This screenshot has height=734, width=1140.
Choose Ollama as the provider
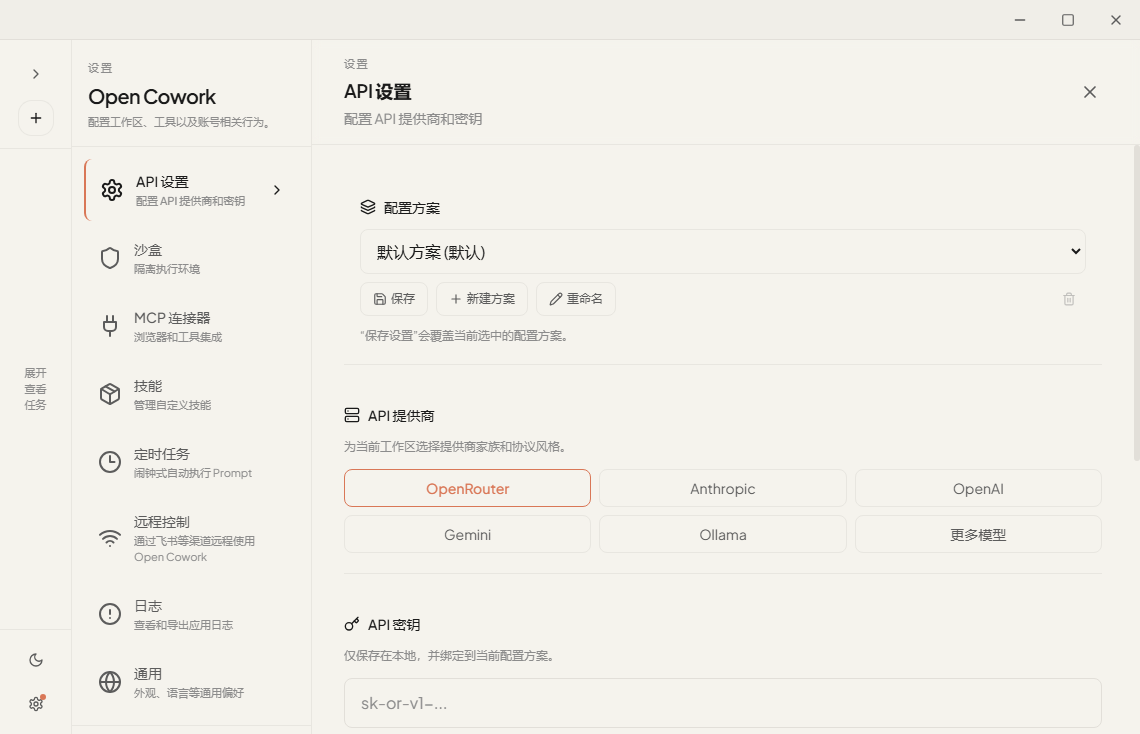click(722, 534)
